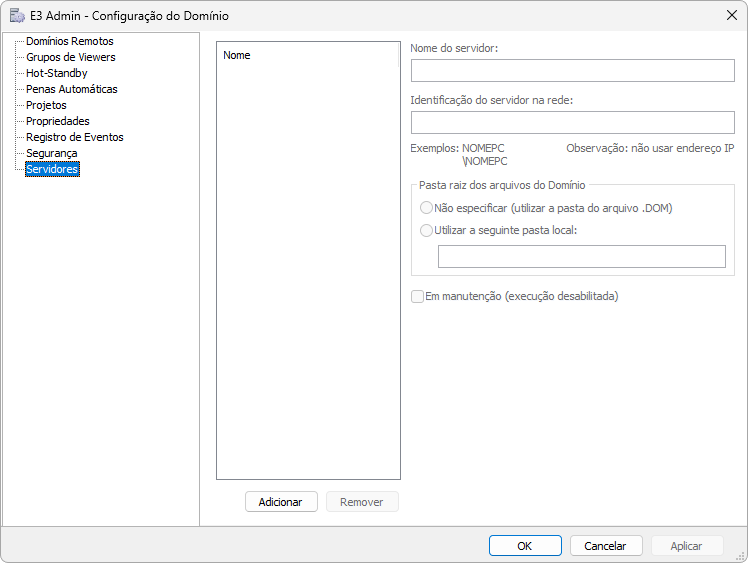Viewport: 748px width, 563px height.
Task: Open the Projetos configuration page
Action: click(x=46, y=105)
